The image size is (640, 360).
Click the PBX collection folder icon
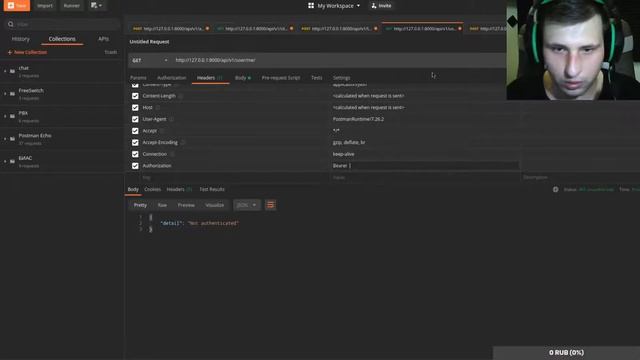pyautogui.click(x=12, y=116)
